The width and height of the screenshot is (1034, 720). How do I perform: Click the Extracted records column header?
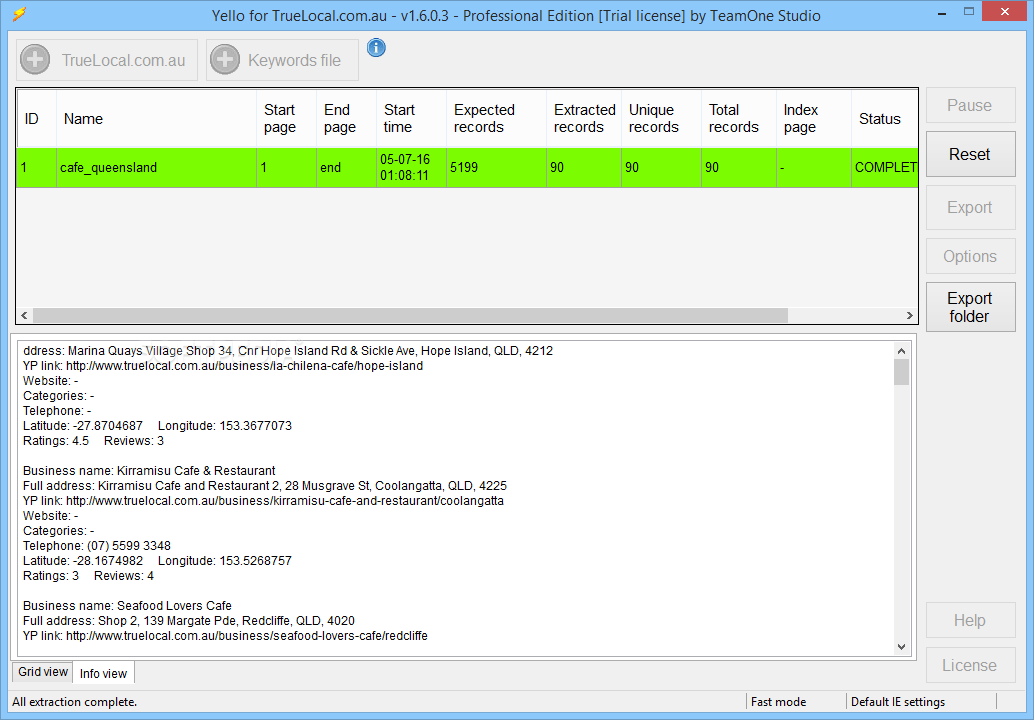[x=584, y=119]
